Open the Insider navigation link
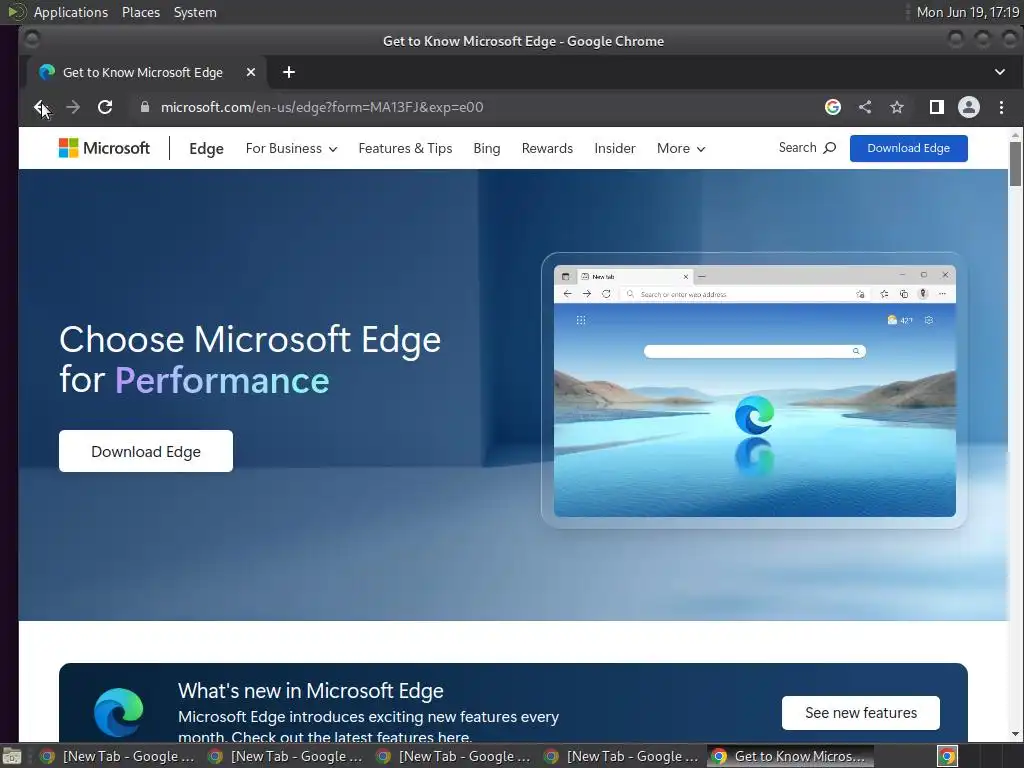The width and height of the screenshot is (1024, 768). [615, 149]
